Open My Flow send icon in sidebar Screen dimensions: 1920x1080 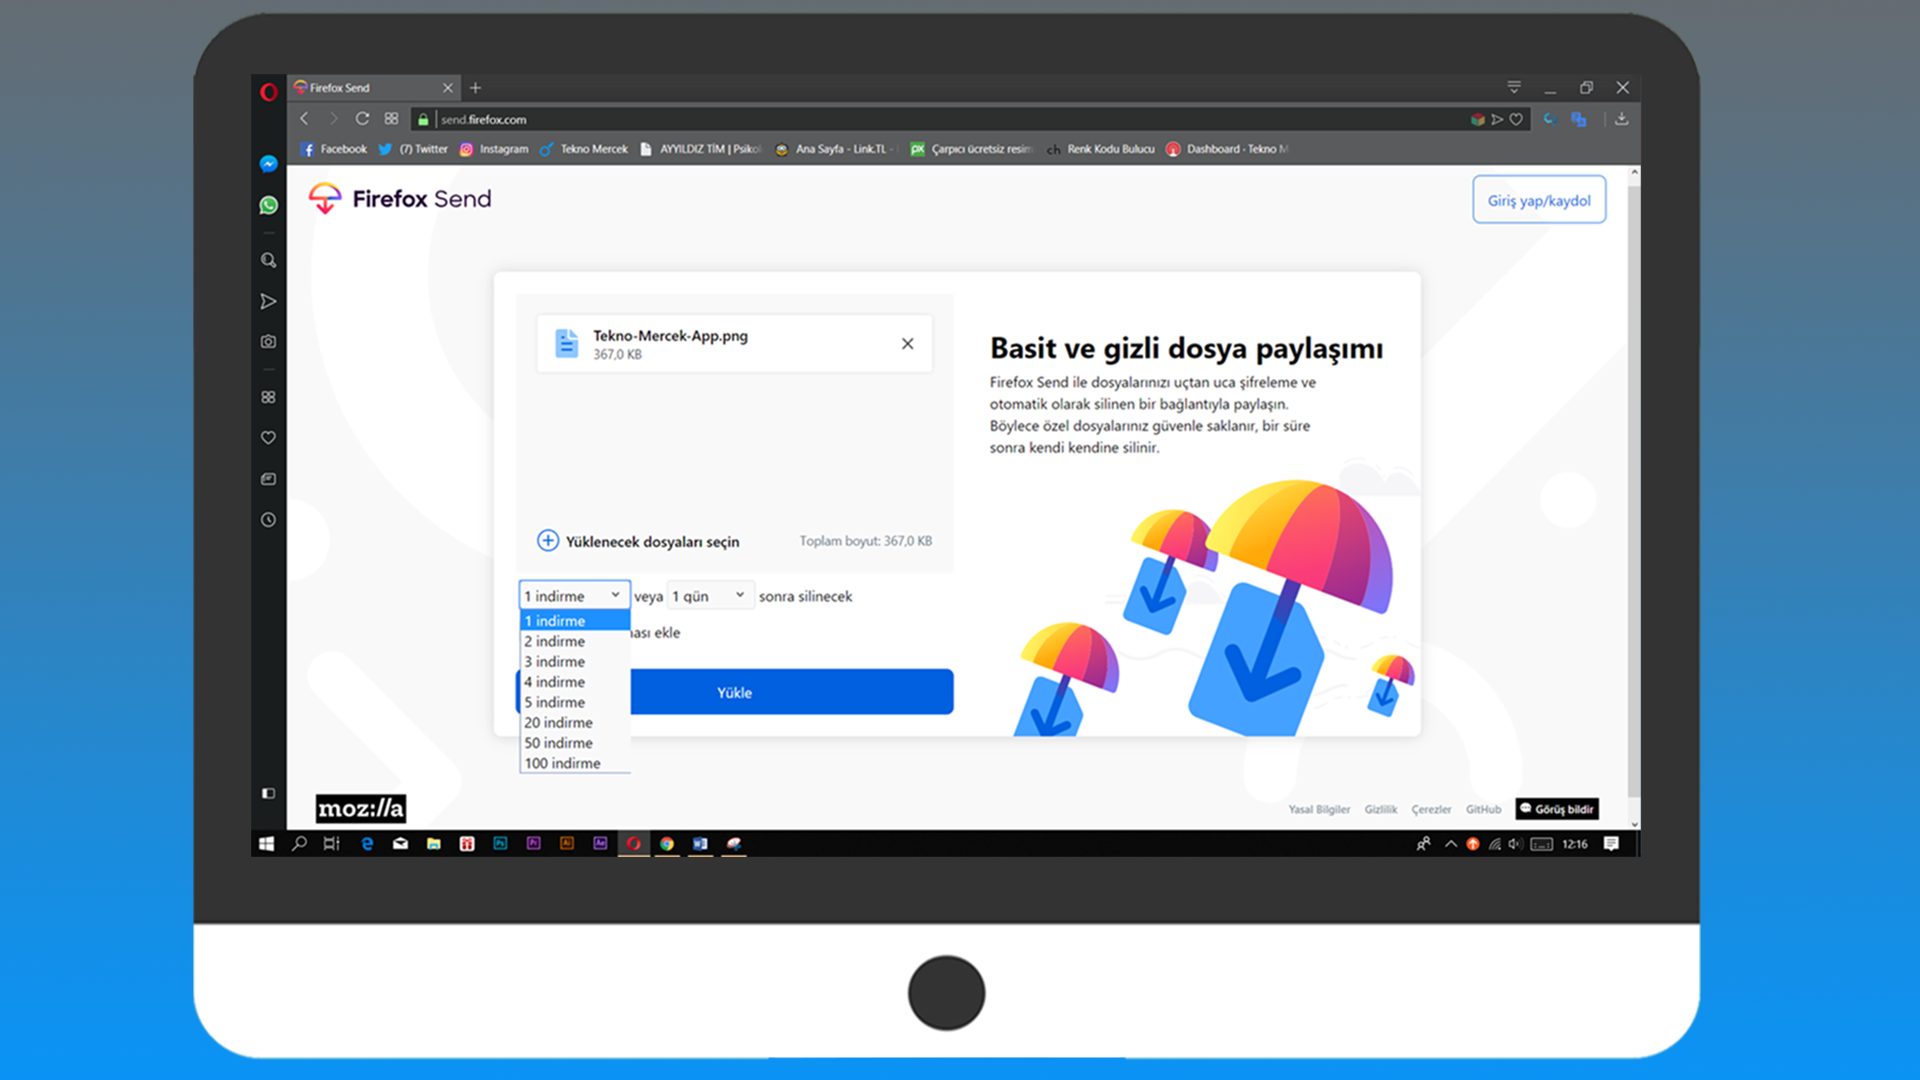(268, 301)
